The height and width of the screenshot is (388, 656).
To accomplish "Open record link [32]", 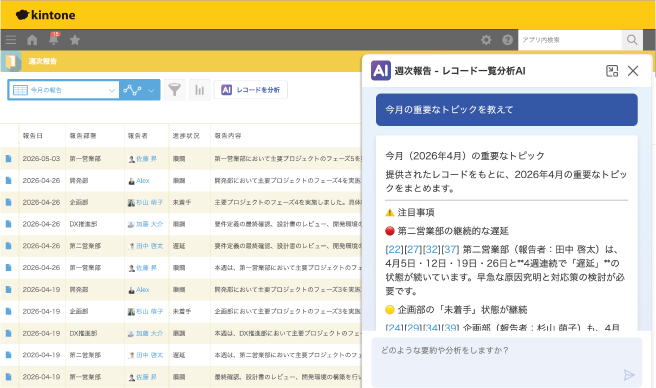I will pos(432,249).
